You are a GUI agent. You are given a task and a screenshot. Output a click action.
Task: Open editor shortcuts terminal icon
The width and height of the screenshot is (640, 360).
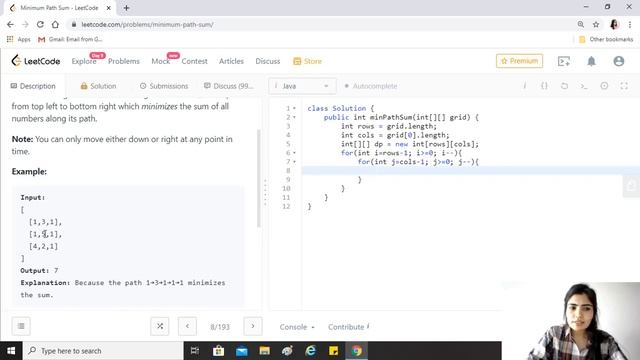coord(584,86)
